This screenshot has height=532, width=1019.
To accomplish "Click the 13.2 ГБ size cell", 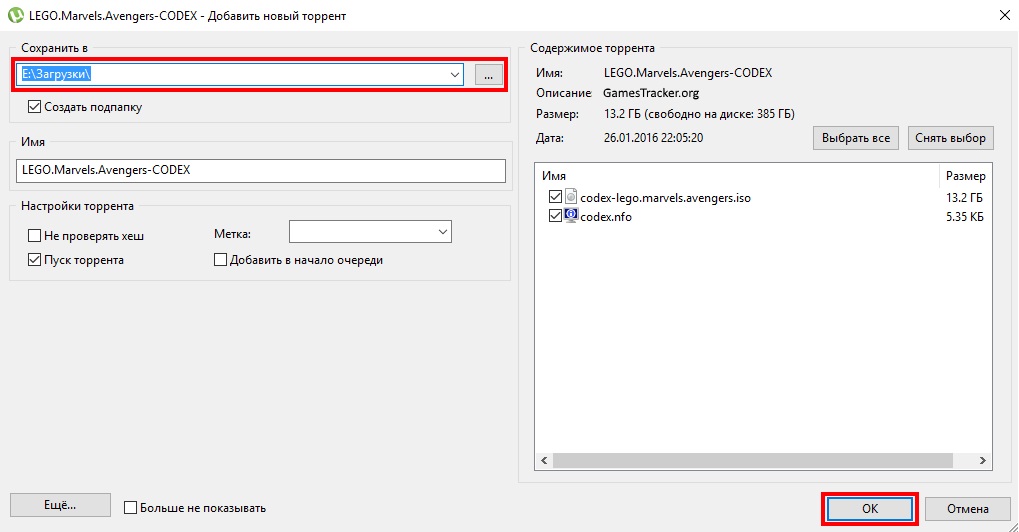I will [x=964, y=197].
